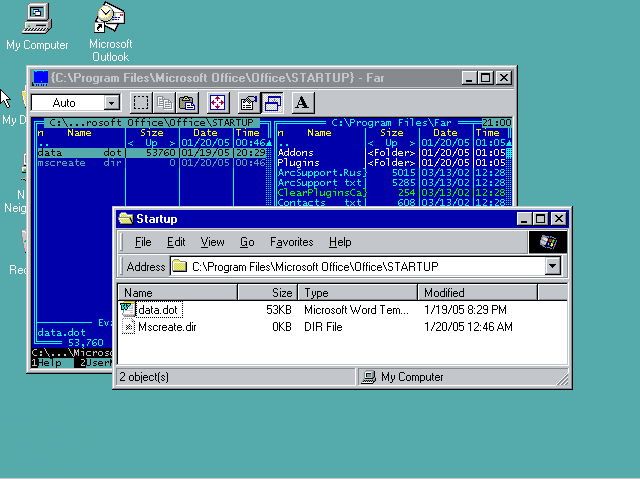Viewport: 640px width, 480px height.
Task: Maximize the Startup window
Action: click(x=541, y=219)
